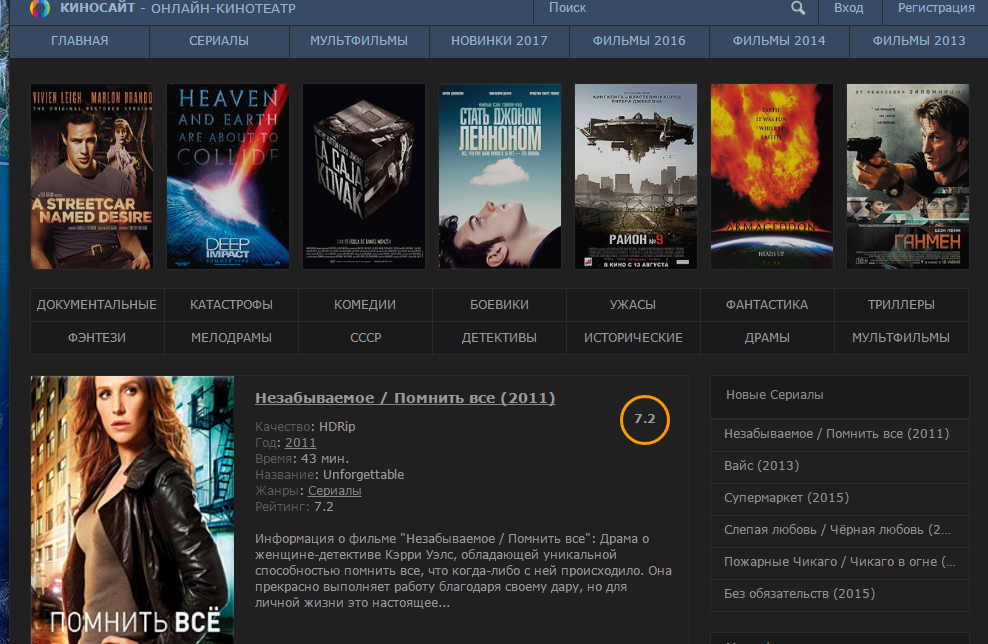Image resolution: width=988 pixels, height=644 pixels.
Task: Open Мультфильмы in the top navigation
Action: (x=359, y=41)
